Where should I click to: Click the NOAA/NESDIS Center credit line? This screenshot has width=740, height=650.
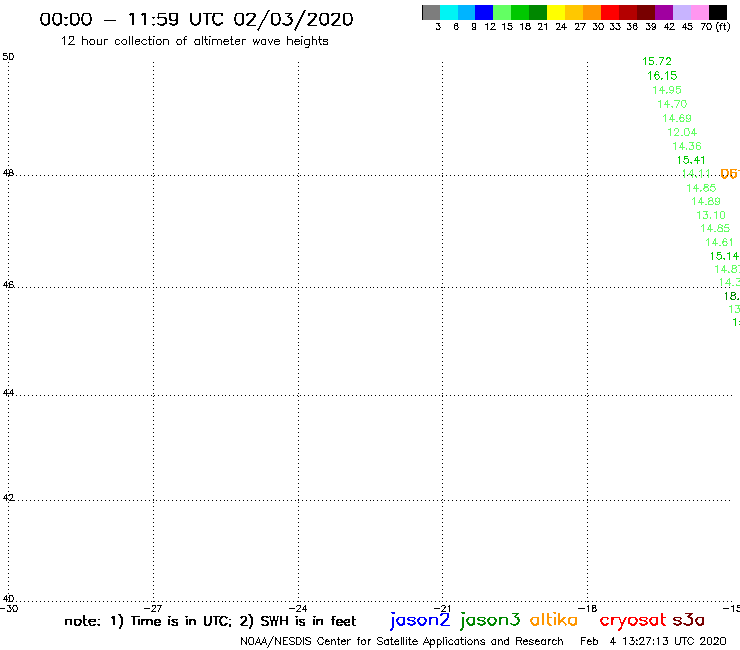[402, 642]
